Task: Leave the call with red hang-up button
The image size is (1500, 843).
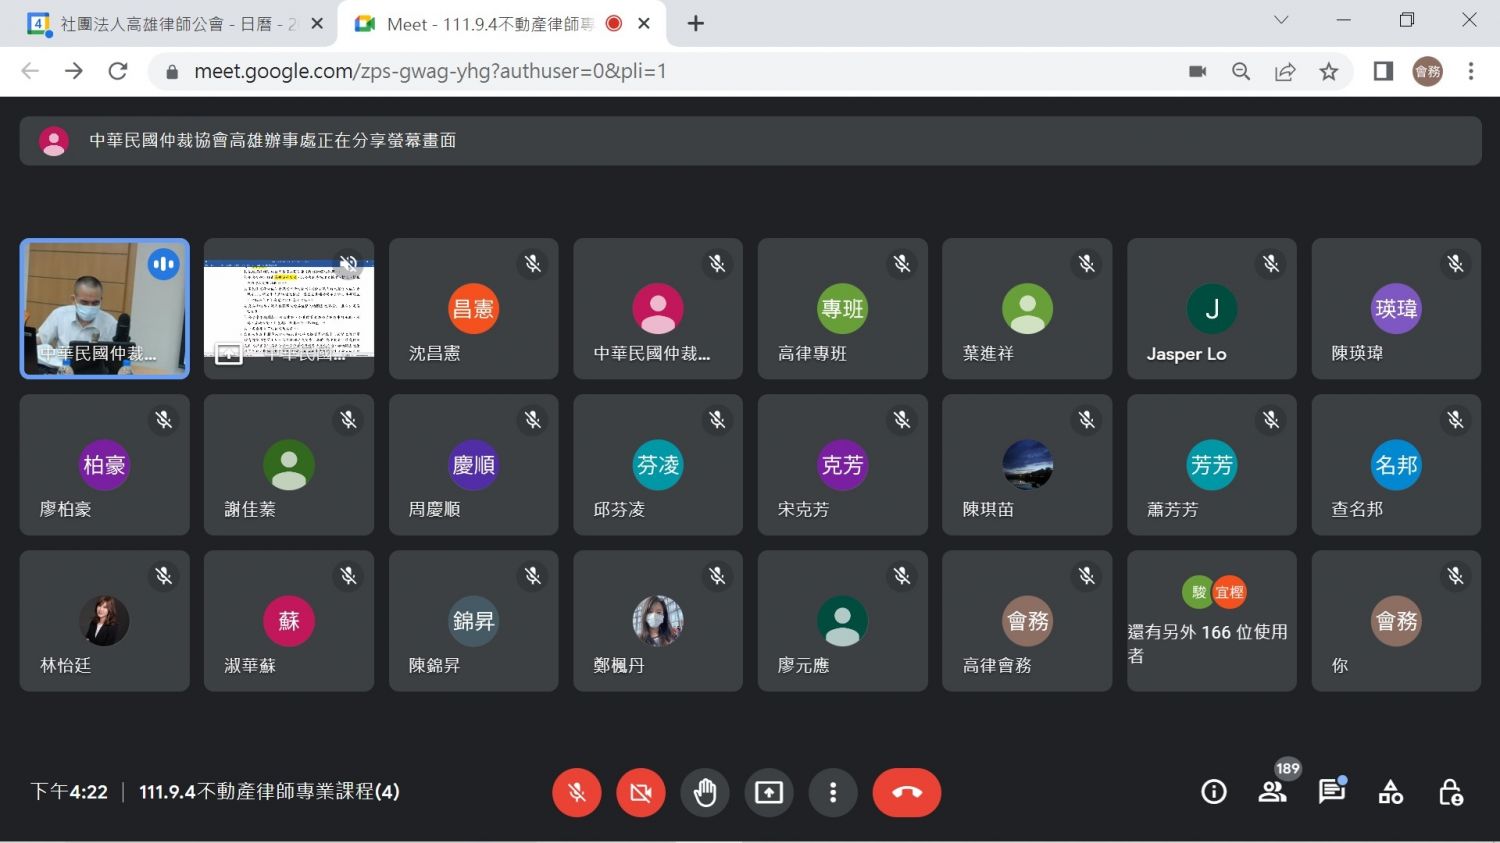Action: click(907, 793)
